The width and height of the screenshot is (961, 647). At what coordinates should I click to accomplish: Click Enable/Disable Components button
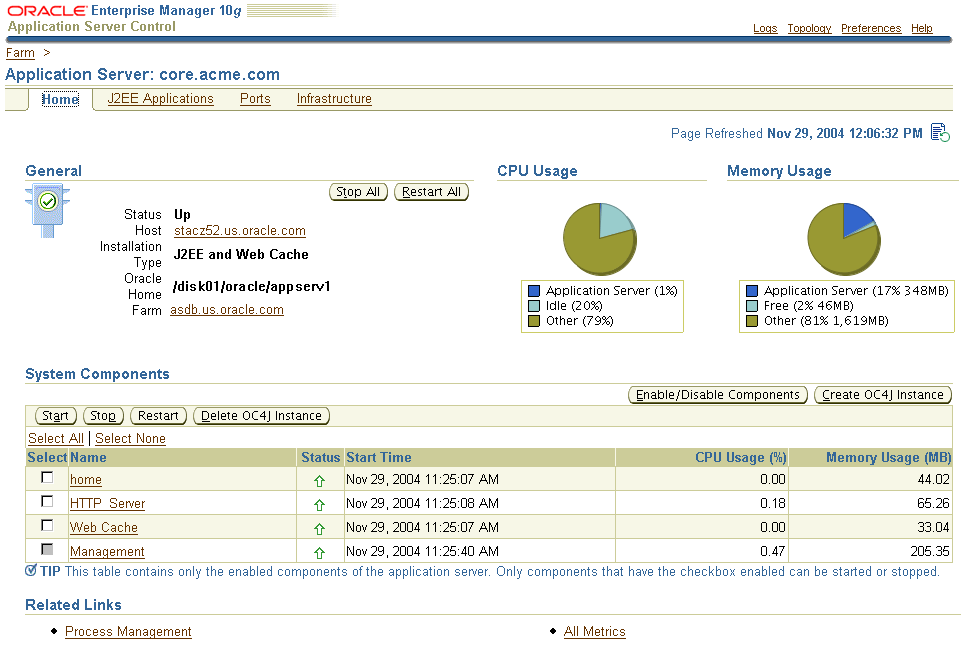718,395
